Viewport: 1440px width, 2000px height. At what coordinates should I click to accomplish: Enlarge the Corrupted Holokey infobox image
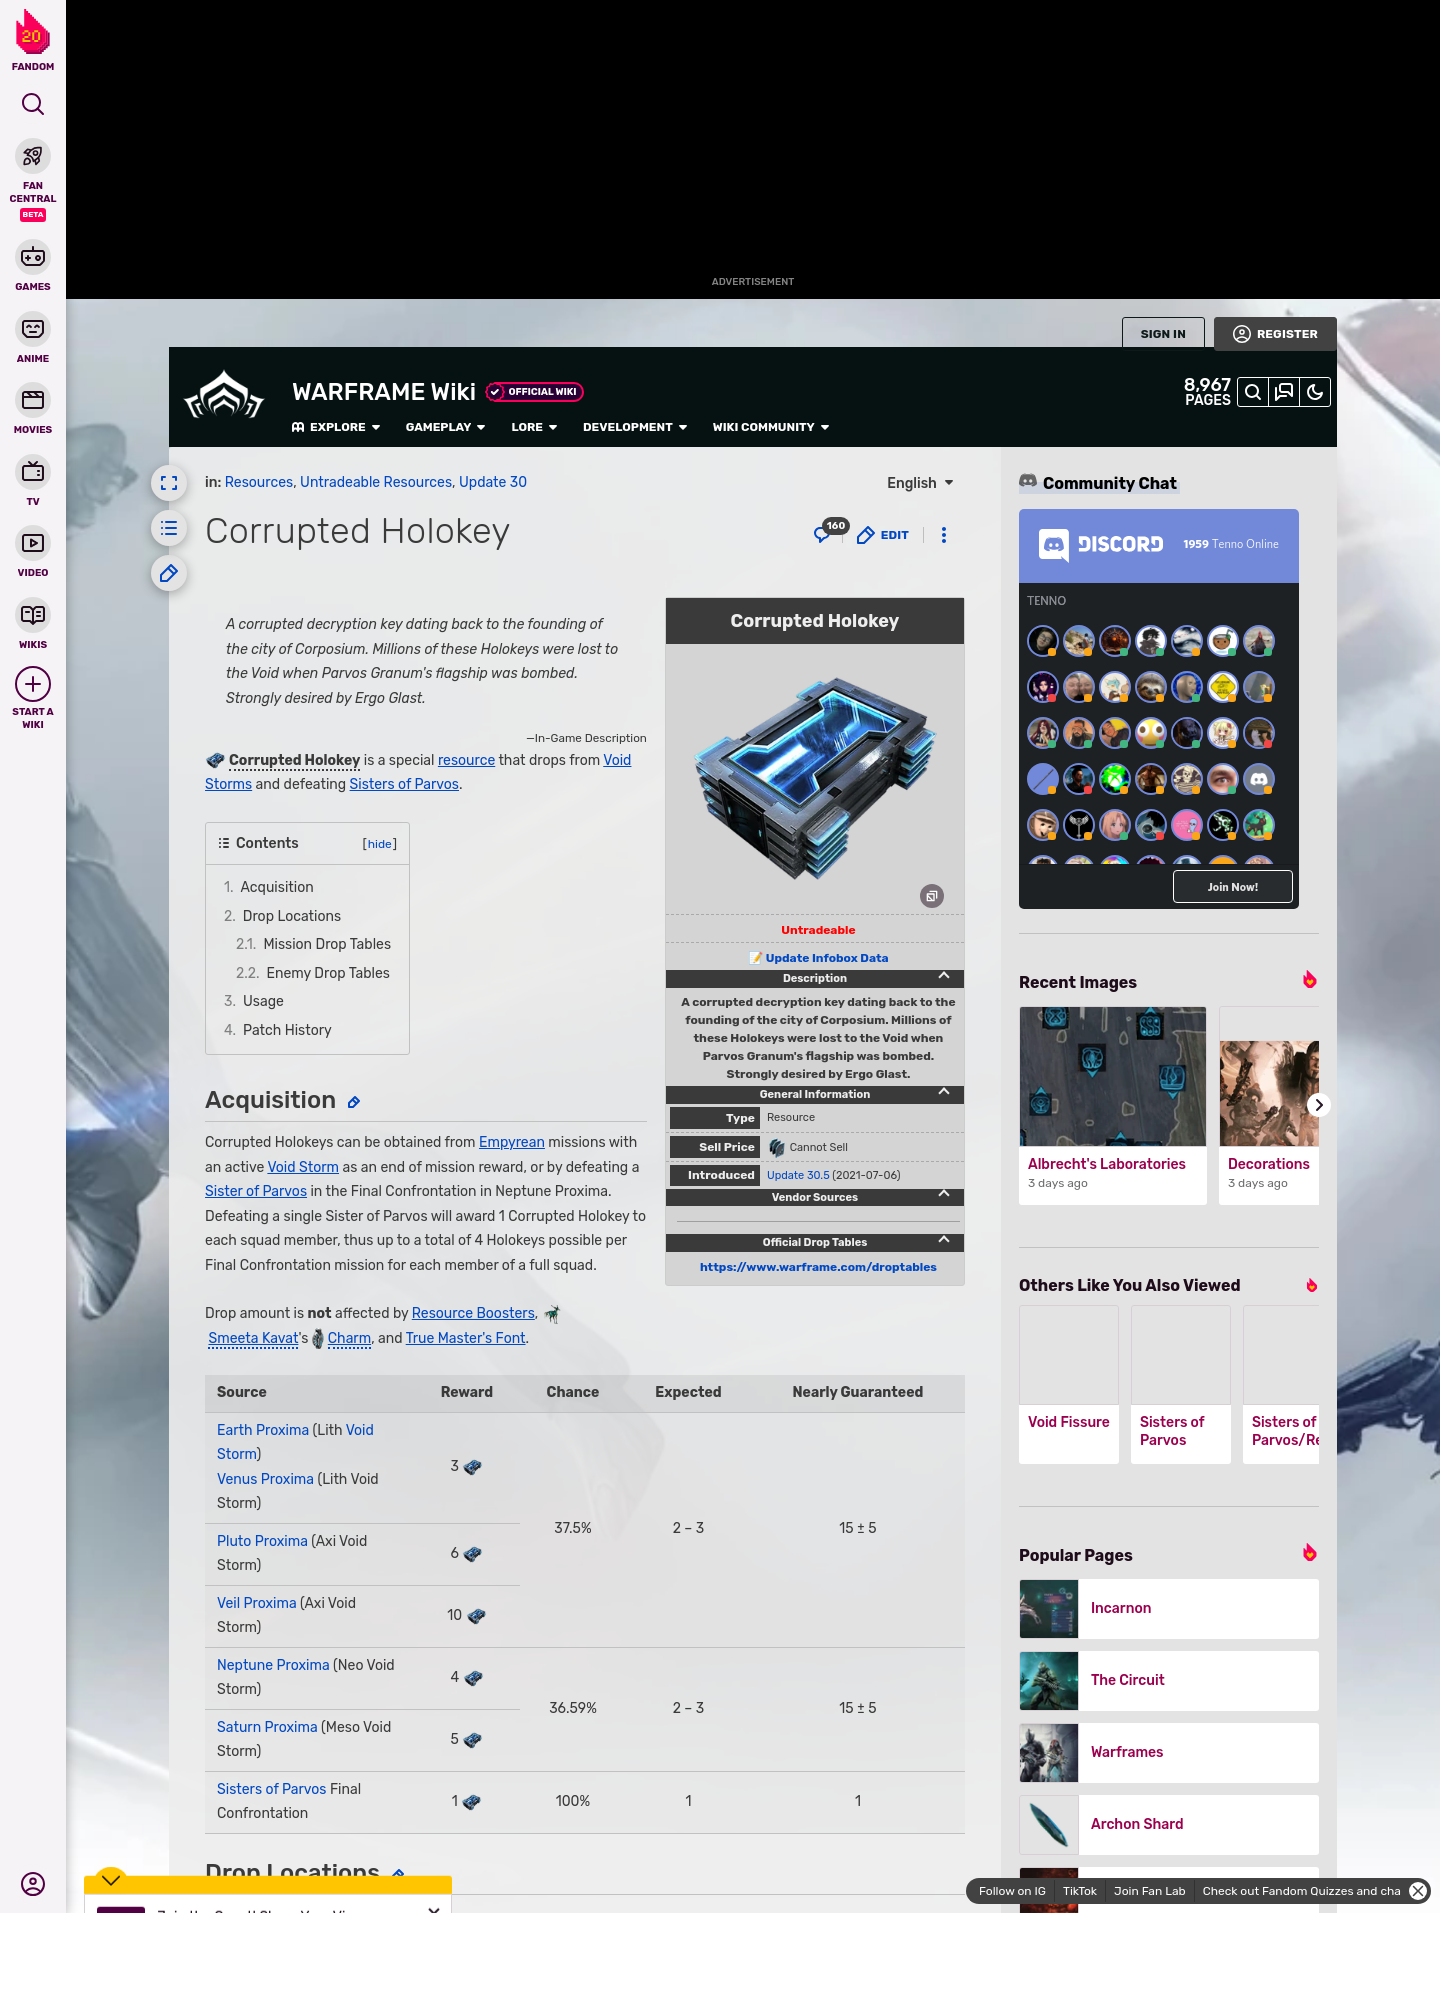coord(932,896)
